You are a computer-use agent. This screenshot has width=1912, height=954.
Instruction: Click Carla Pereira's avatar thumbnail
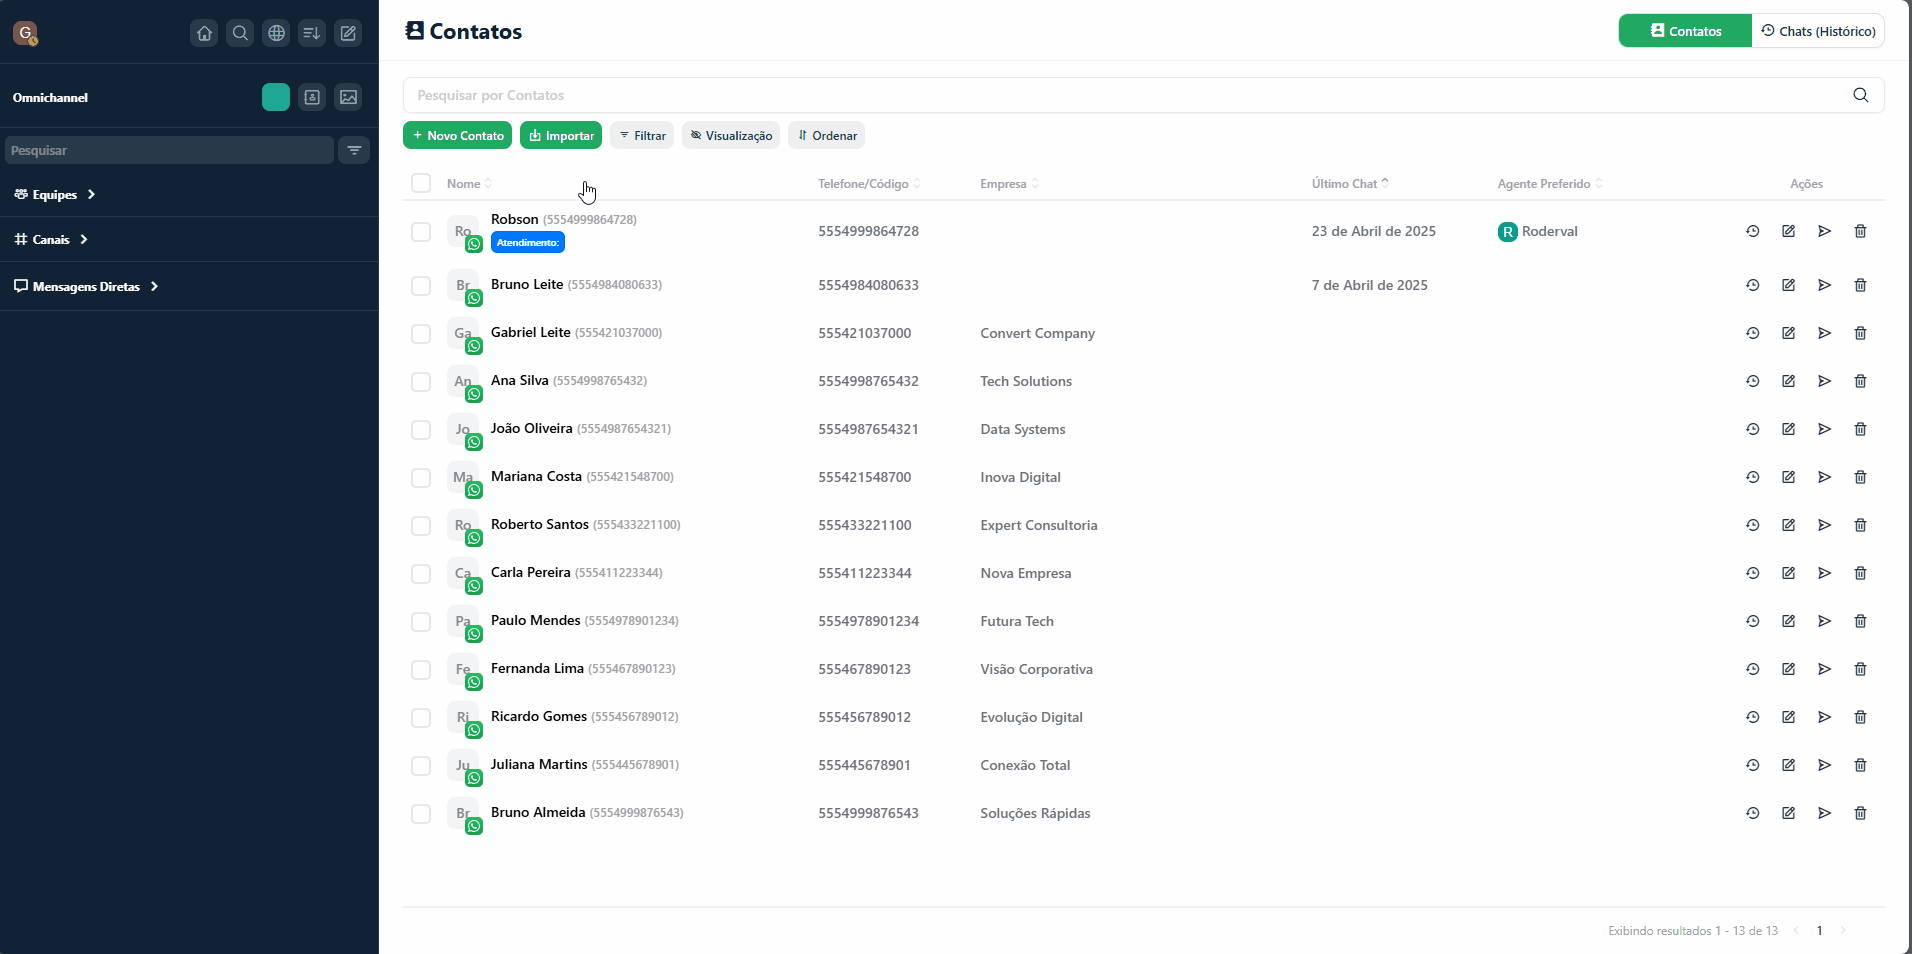click(x=463, y=573)
